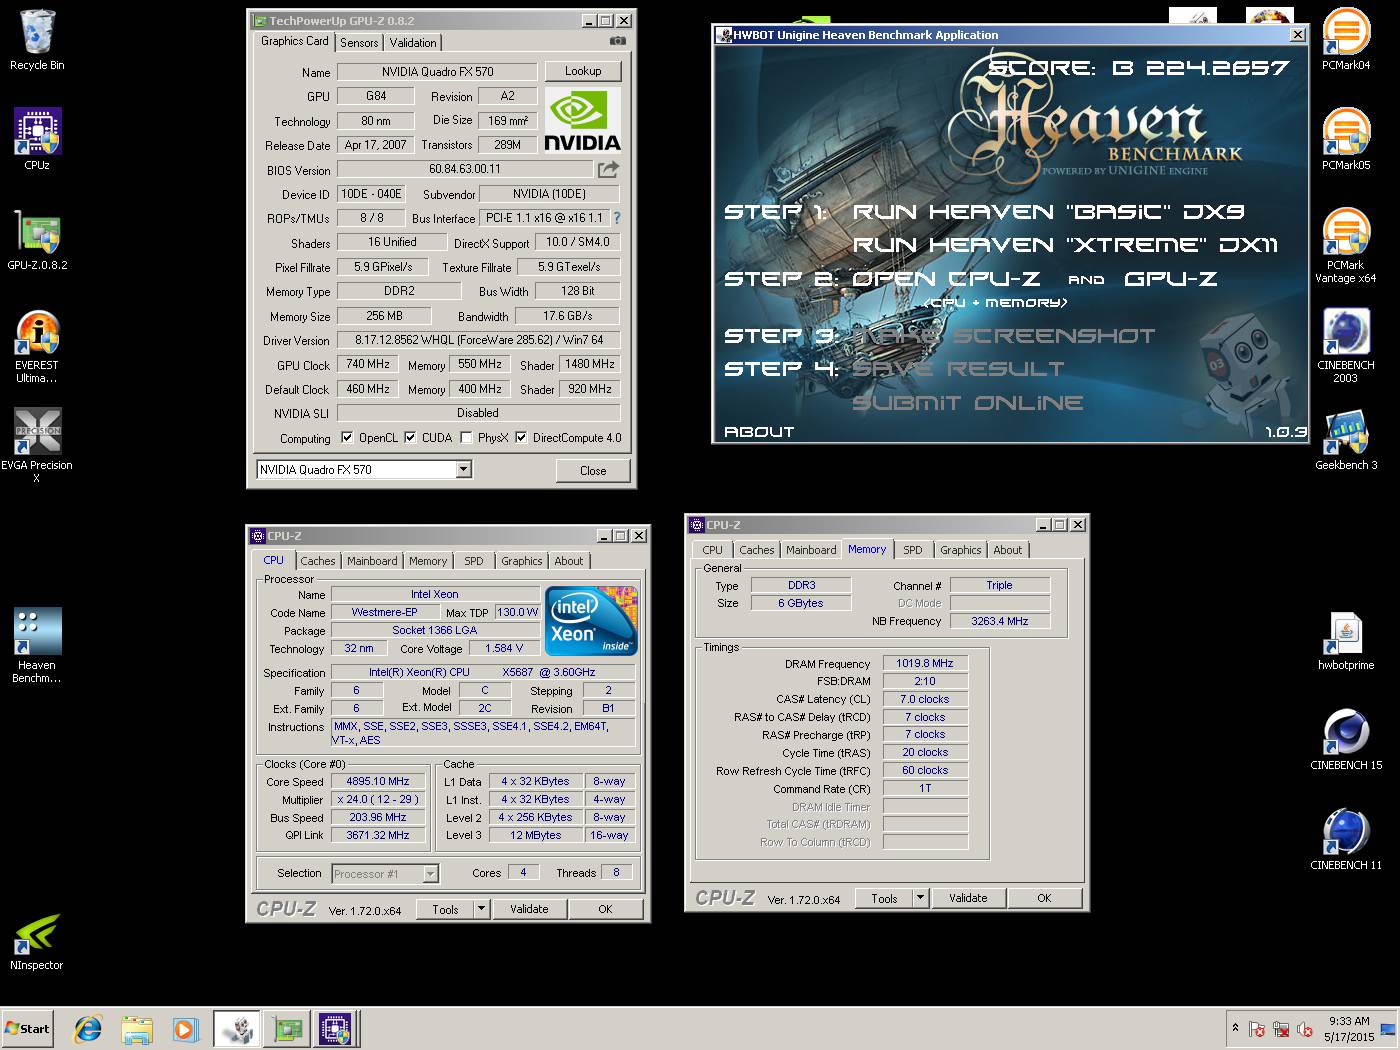Click the GPU Name field NVIDIA Quadro FX 570
This screenshot has width=1400, height=1050.
tap(437, 71)
